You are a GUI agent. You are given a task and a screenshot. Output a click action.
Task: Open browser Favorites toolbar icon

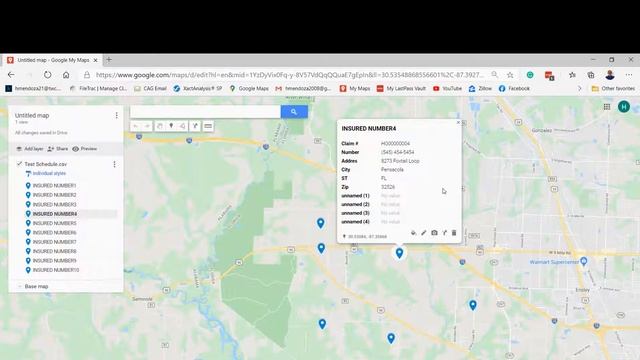click(572, 75)
